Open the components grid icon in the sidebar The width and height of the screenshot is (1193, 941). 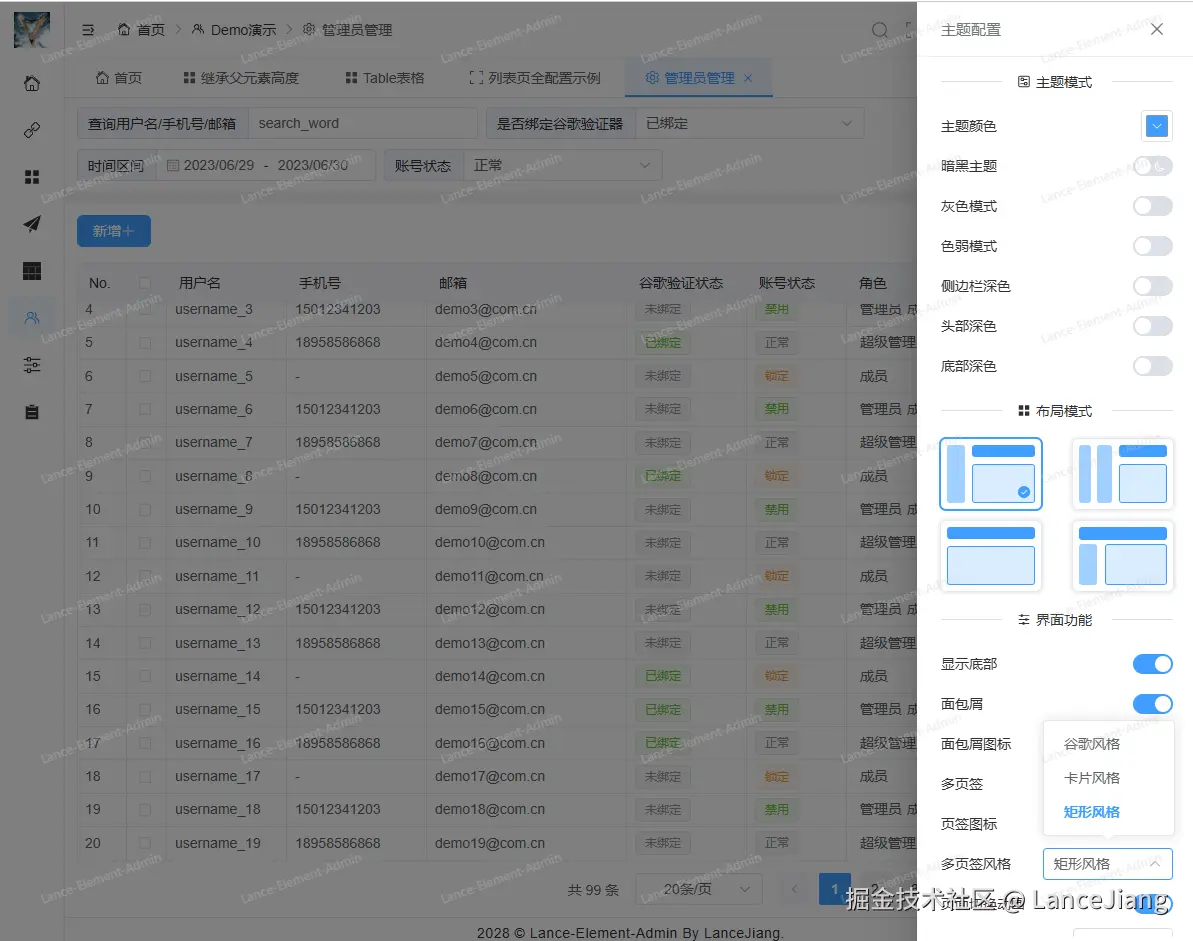pos(32,176)
